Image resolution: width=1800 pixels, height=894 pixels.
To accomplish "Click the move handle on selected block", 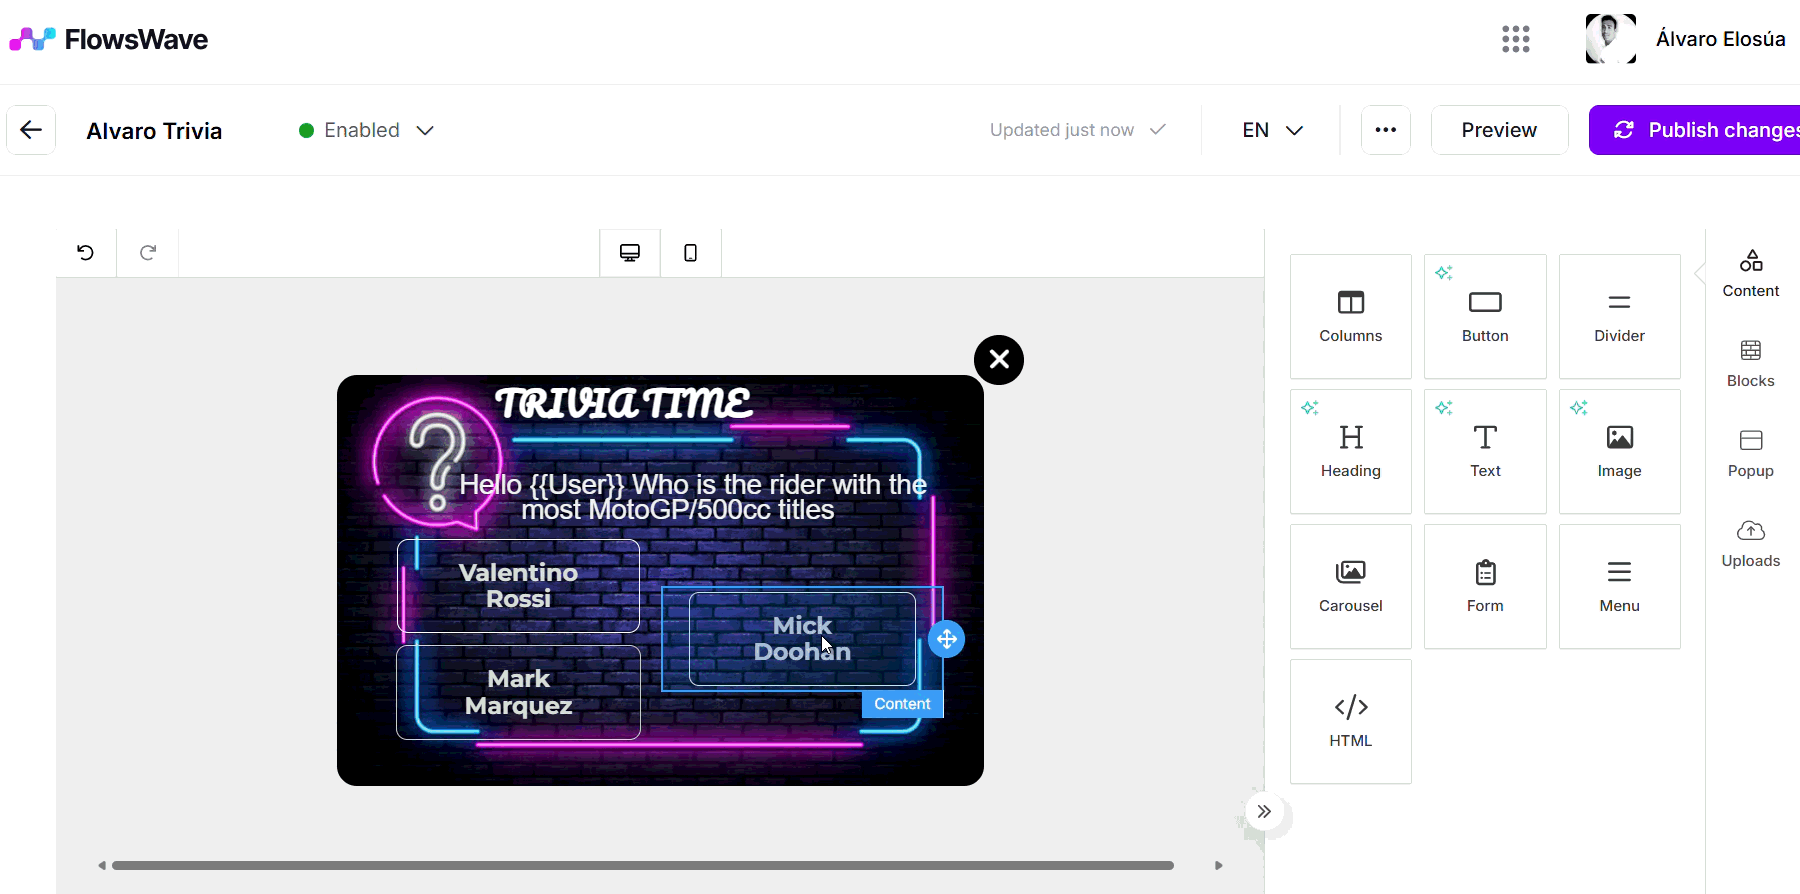I will tap(946, 639).
